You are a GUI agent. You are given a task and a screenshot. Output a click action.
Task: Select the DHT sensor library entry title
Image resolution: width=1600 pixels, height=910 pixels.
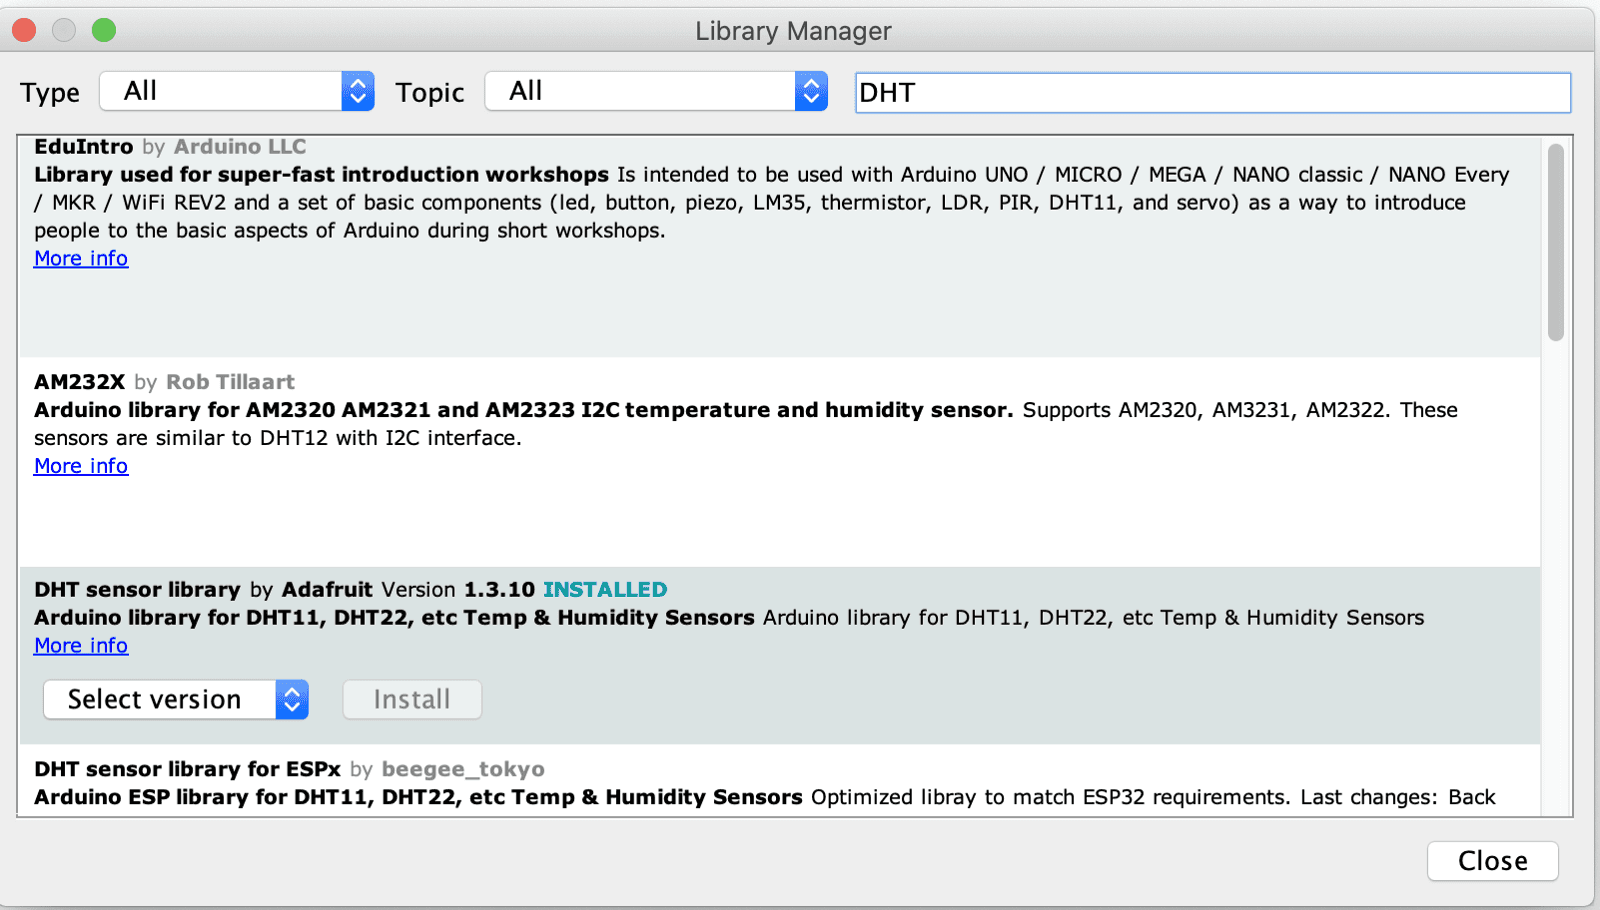(138, 590)
